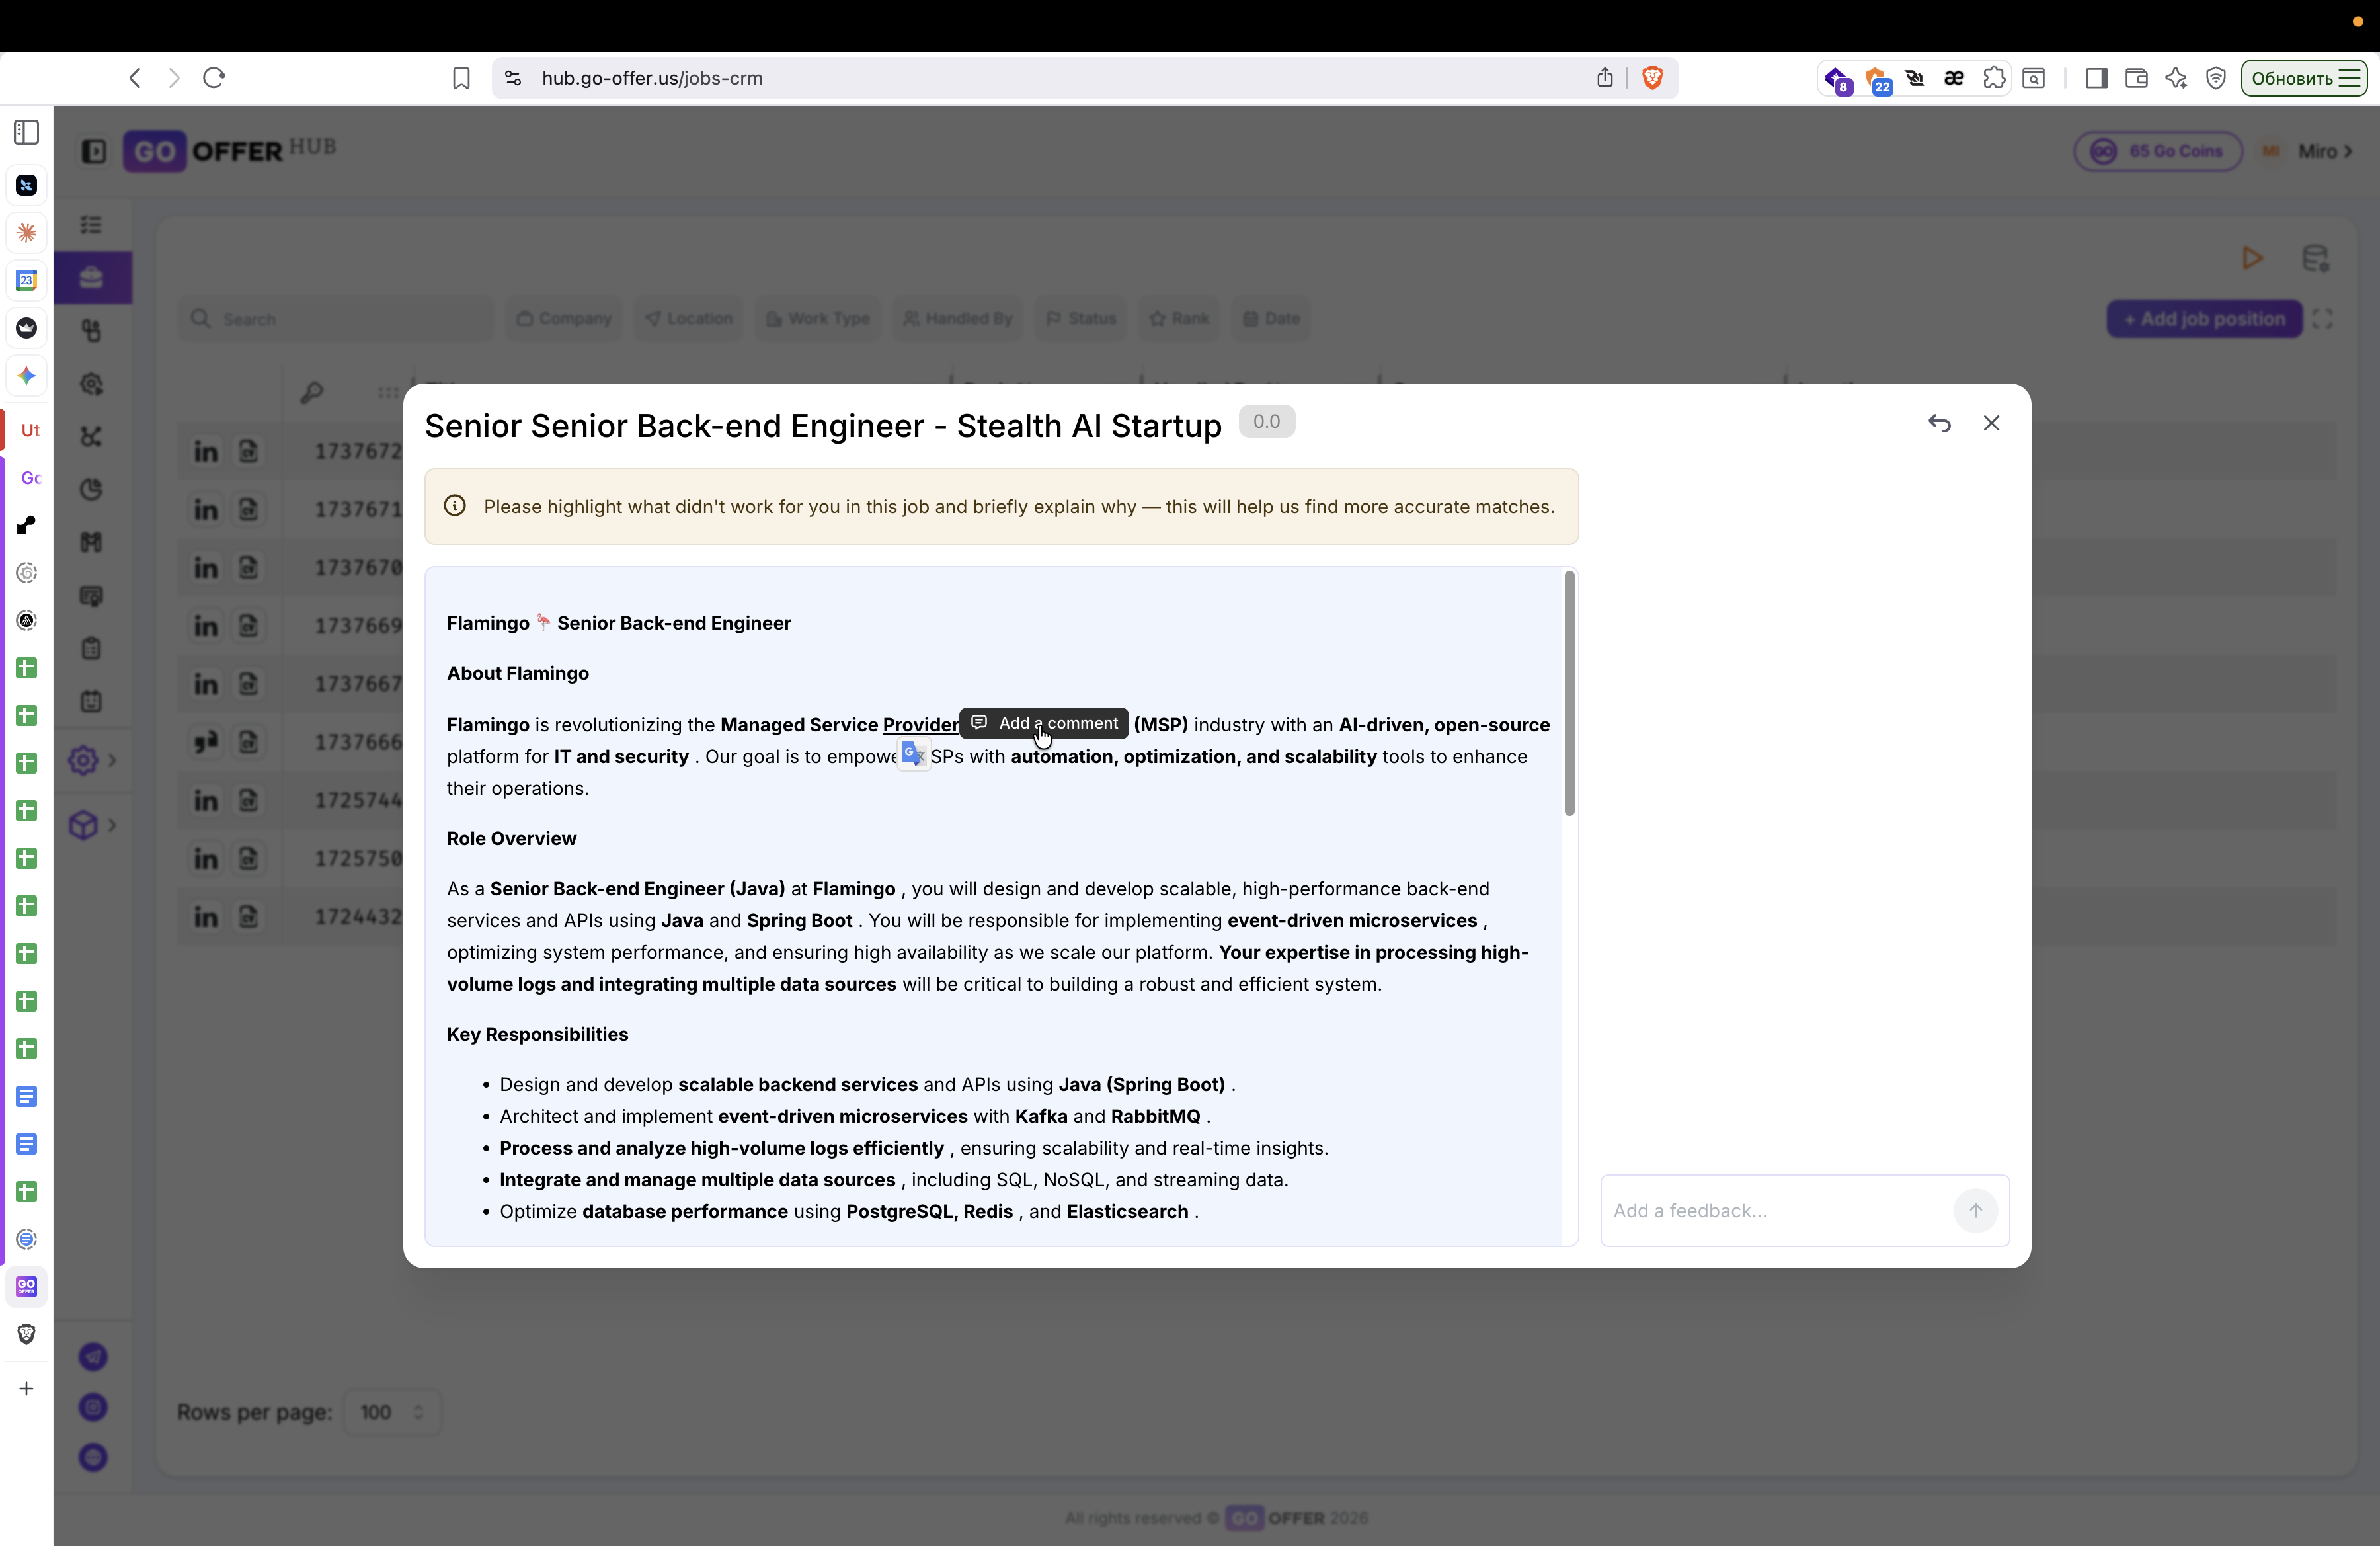Screen dimensions: 2380x1546
Task: Click the Обновить update button
Action: pos(2303,78)
